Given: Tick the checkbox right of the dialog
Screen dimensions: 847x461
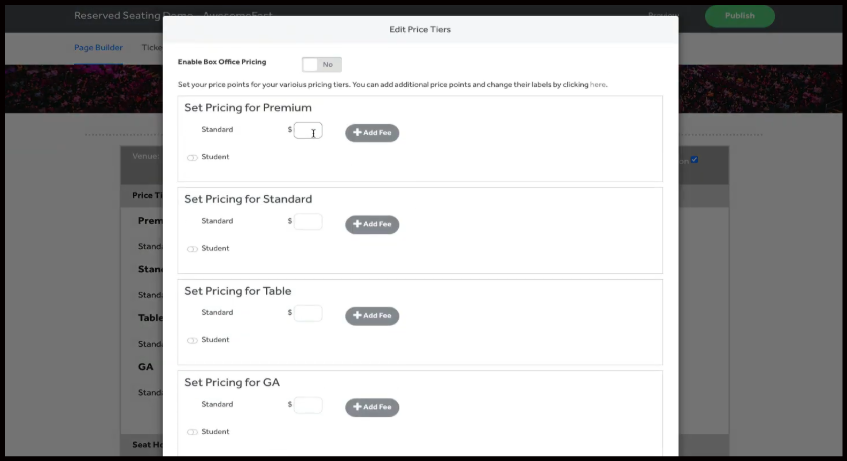Looking at the screenshot, I should tap(694, 159).
